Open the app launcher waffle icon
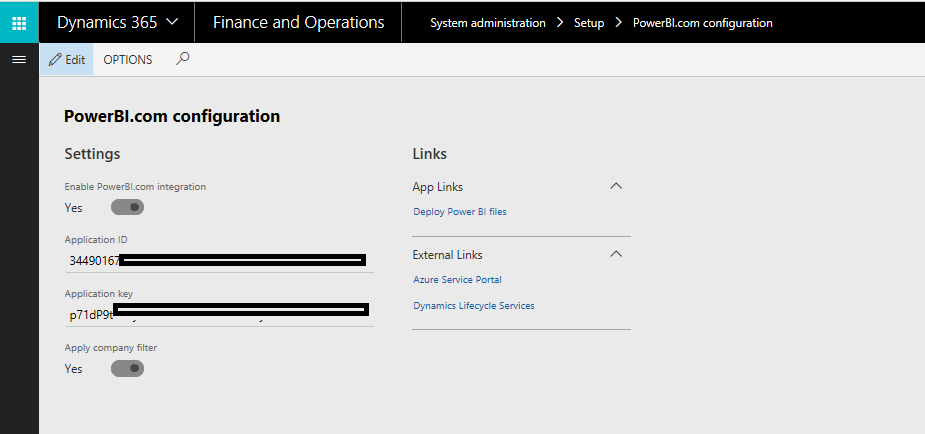Image resolution: width=925 pixels, height=434 pixels. click(19, 22)
